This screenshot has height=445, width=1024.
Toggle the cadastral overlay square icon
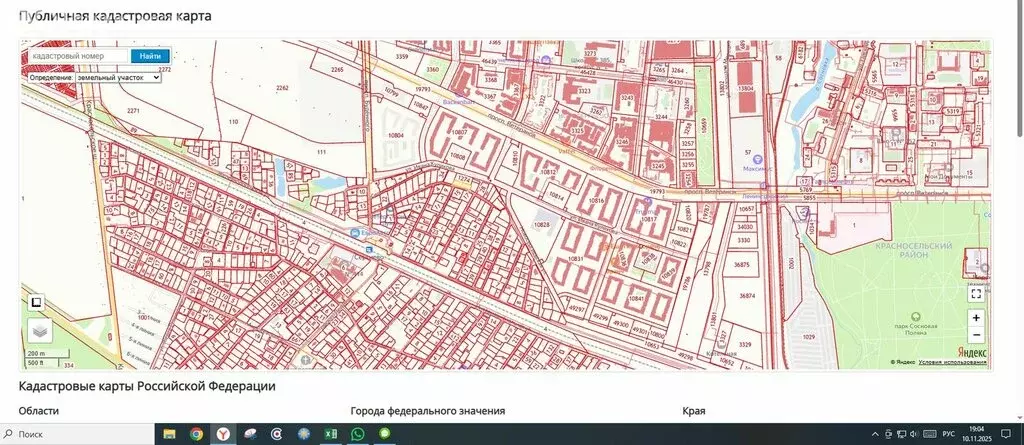coord(35,301)
